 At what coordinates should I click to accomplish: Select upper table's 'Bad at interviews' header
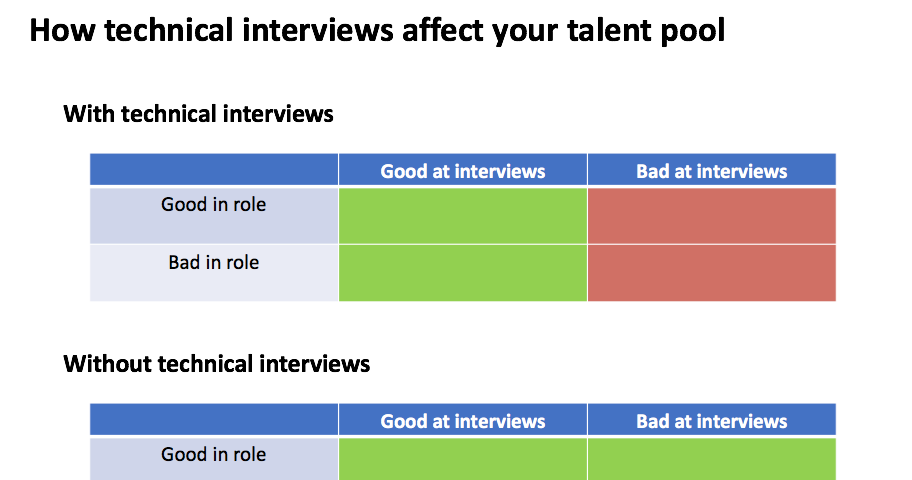tap(711, 171)
